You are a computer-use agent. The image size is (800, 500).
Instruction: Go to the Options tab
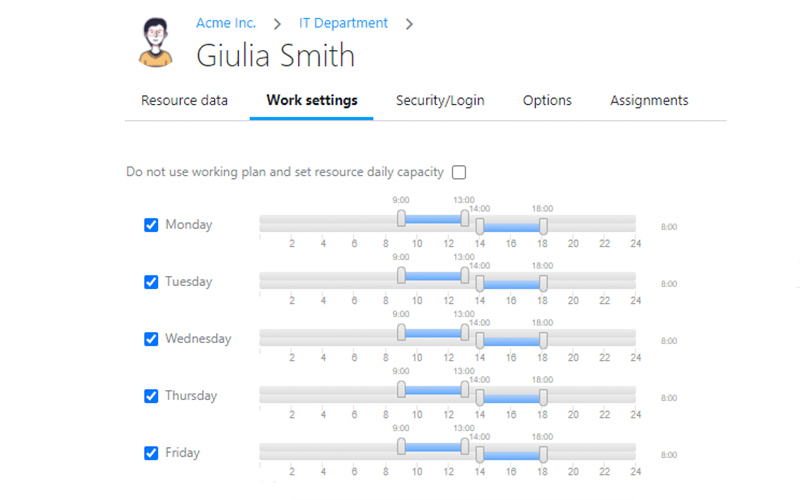pyautogui.click(x=547, y=100)
